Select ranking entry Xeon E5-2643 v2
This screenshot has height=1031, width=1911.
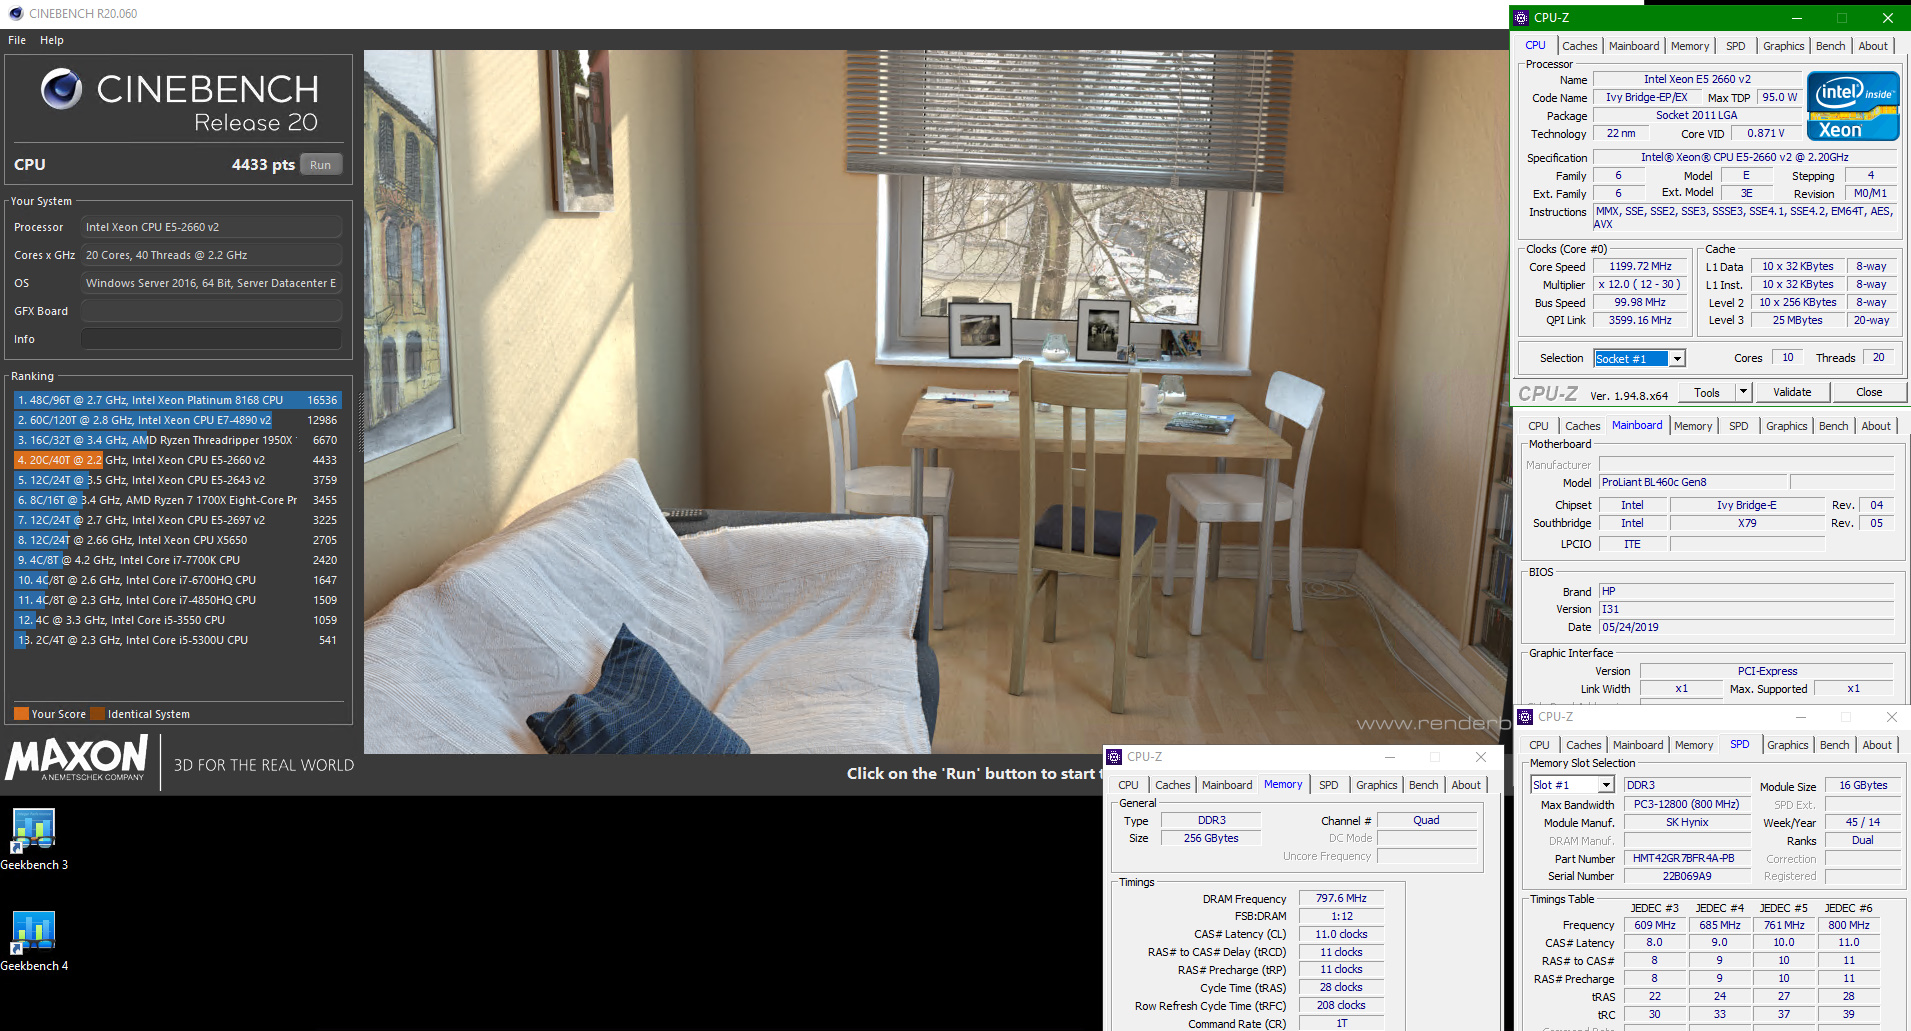pyautogui.click(x=177, y=480)
